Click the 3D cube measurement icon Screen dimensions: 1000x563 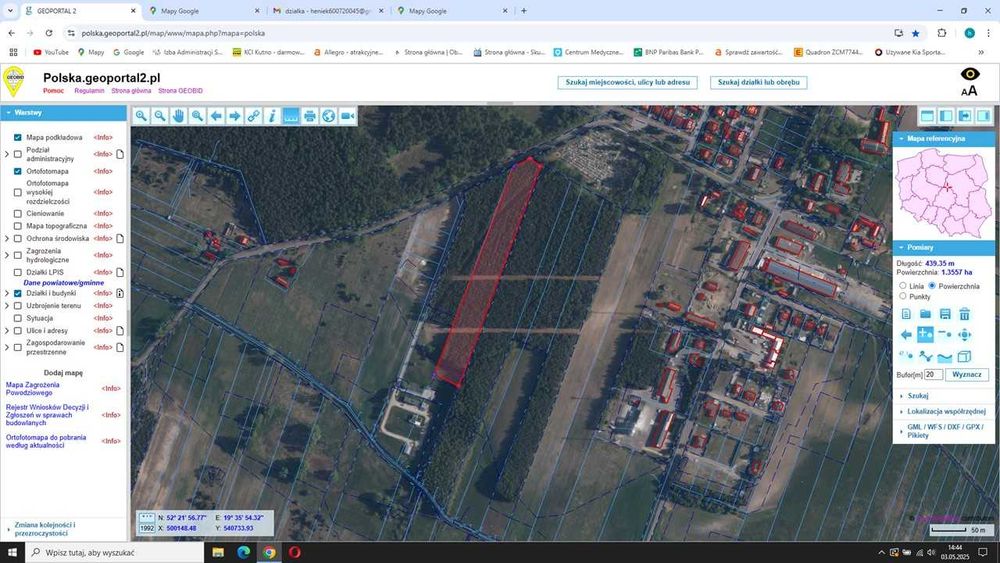coord(965,356)
